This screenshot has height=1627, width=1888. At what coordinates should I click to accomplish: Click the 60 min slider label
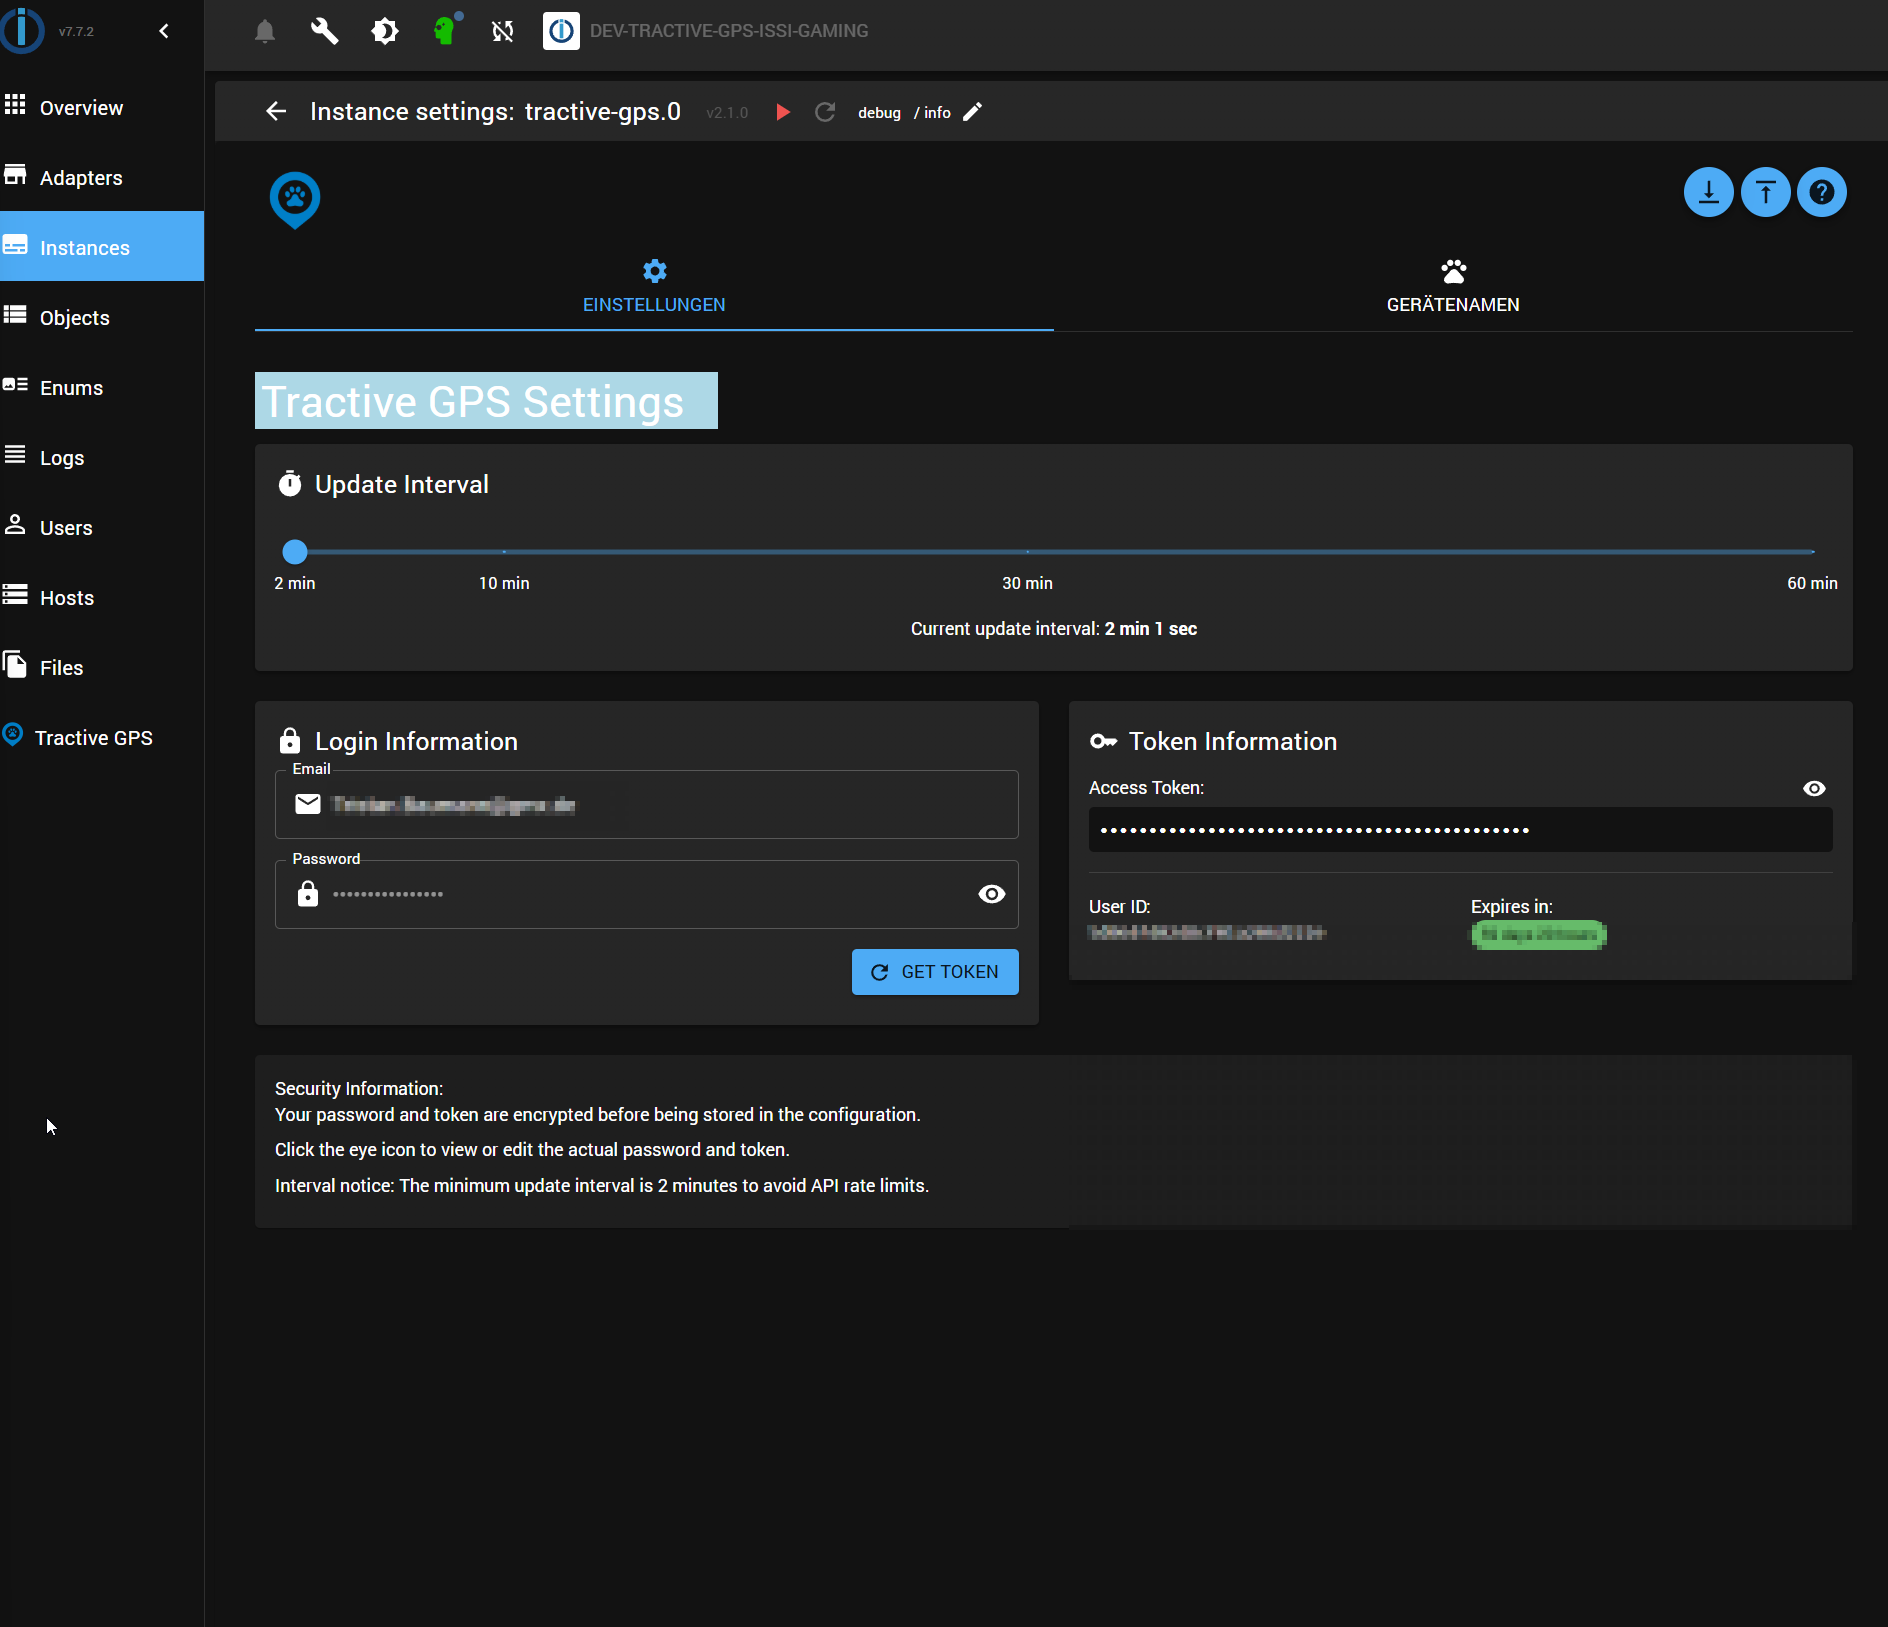click(x=1812, y=583)
